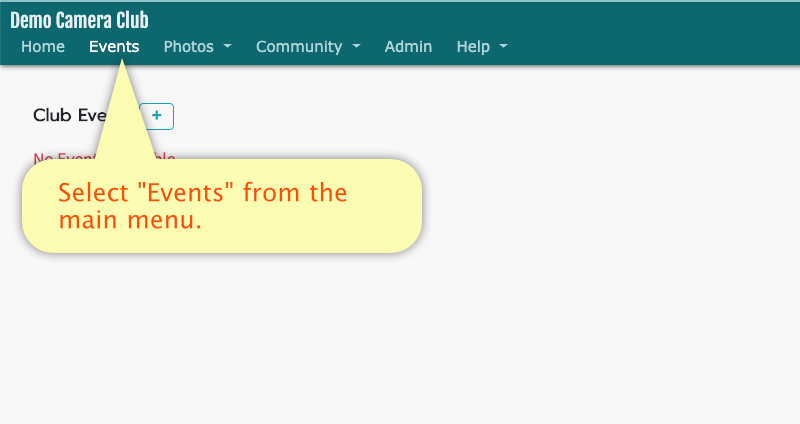
Task: Click the "main menu." text in callout
Action: point(130,220)
